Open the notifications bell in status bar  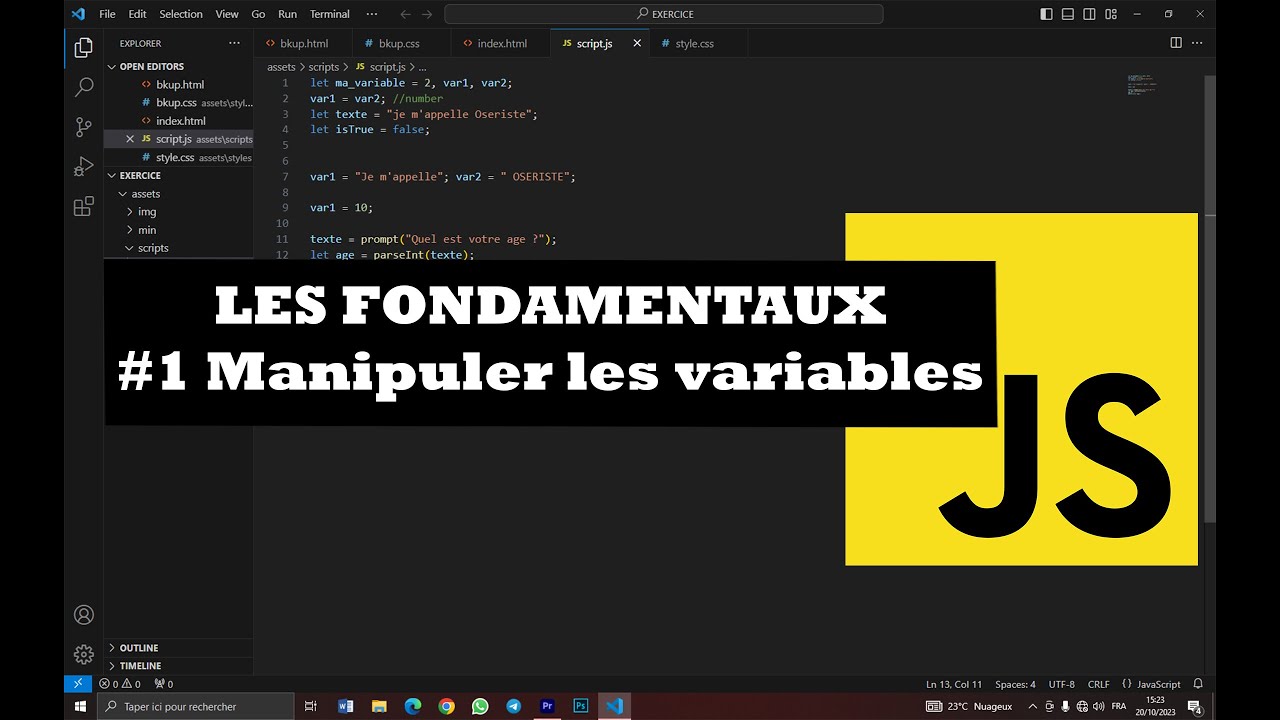click(x=1198, y=684)
